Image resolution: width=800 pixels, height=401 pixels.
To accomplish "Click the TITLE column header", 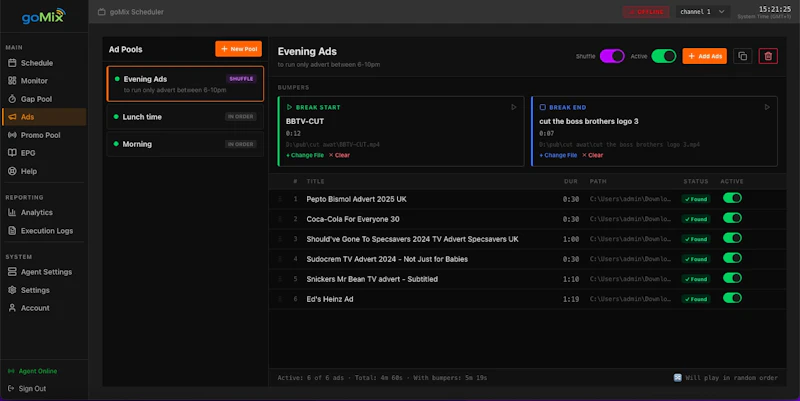I will pos(315,181).
